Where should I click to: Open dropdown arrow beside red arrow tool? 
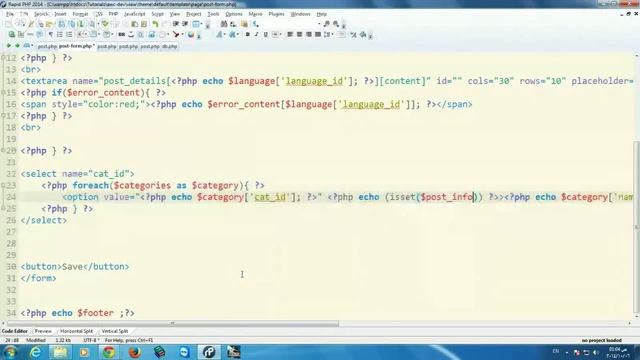pos(182,34)
